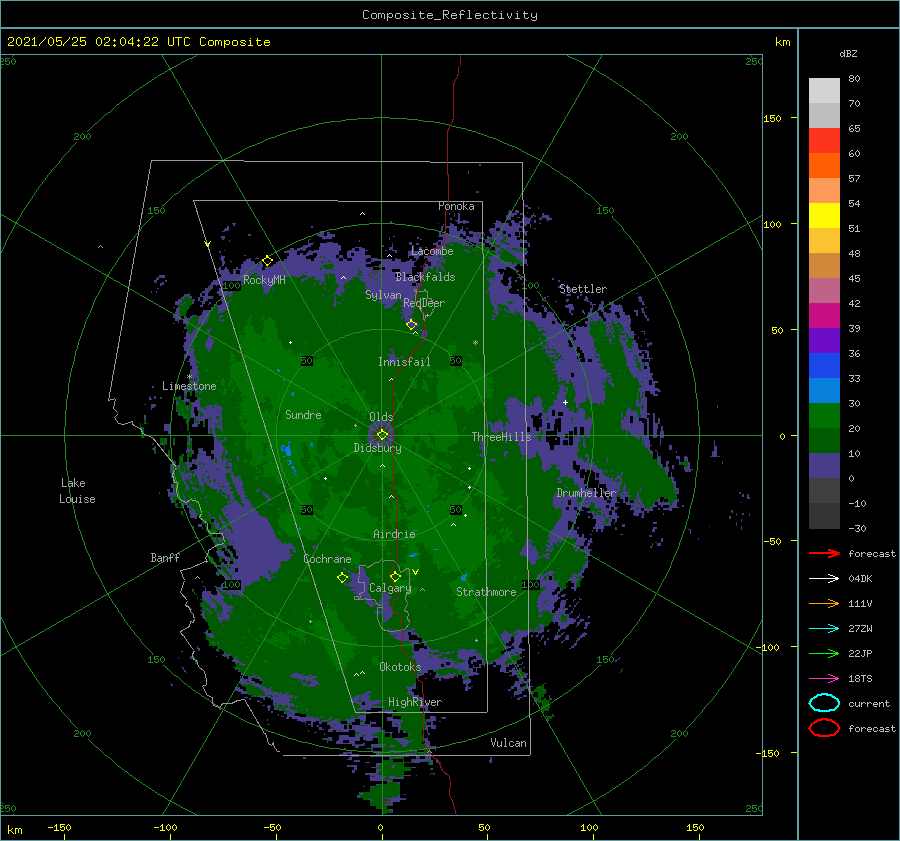Click the current legend label
The width and height of the screenshot is (900, 841).
point(869,703)
